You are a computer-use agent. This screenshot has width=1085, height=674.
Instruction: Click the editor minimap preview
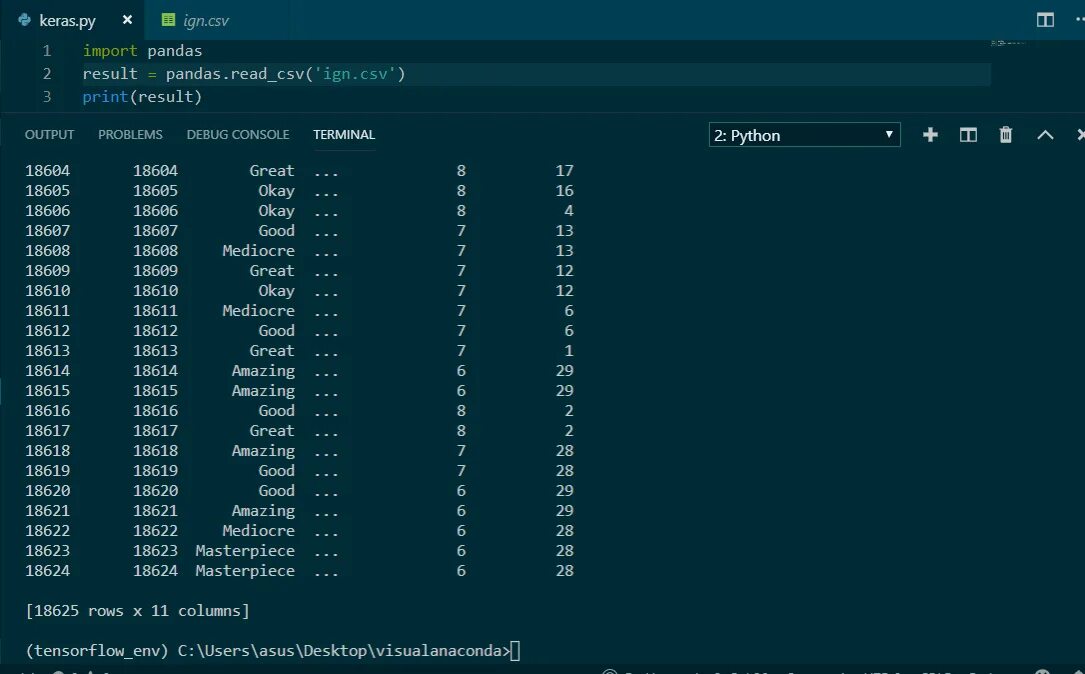pos(1010,44)
